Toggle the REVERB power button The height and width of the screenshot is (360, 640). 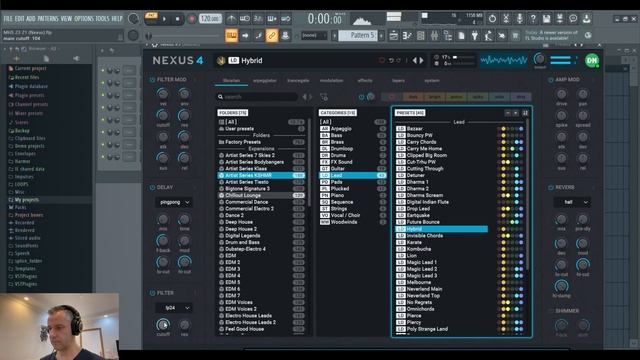(x=551, y=187)
